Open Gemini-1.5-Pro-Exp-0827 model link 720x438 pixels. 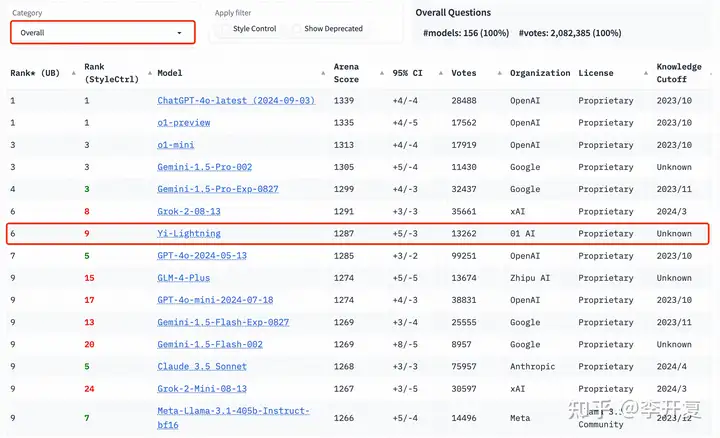point(218,189)
